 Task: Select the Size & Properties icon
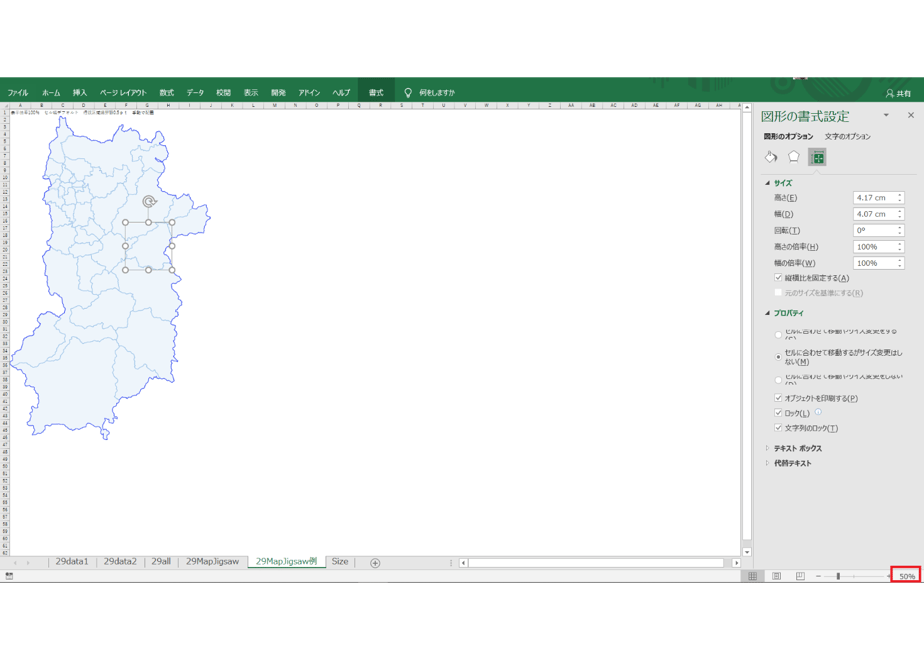(817, 157)
